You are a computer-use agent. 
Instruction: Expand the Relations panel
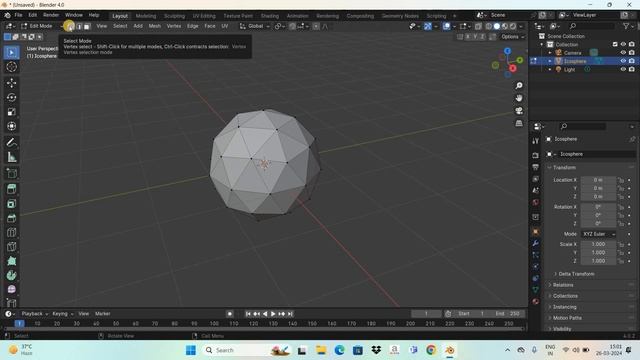tap(563, 285)
